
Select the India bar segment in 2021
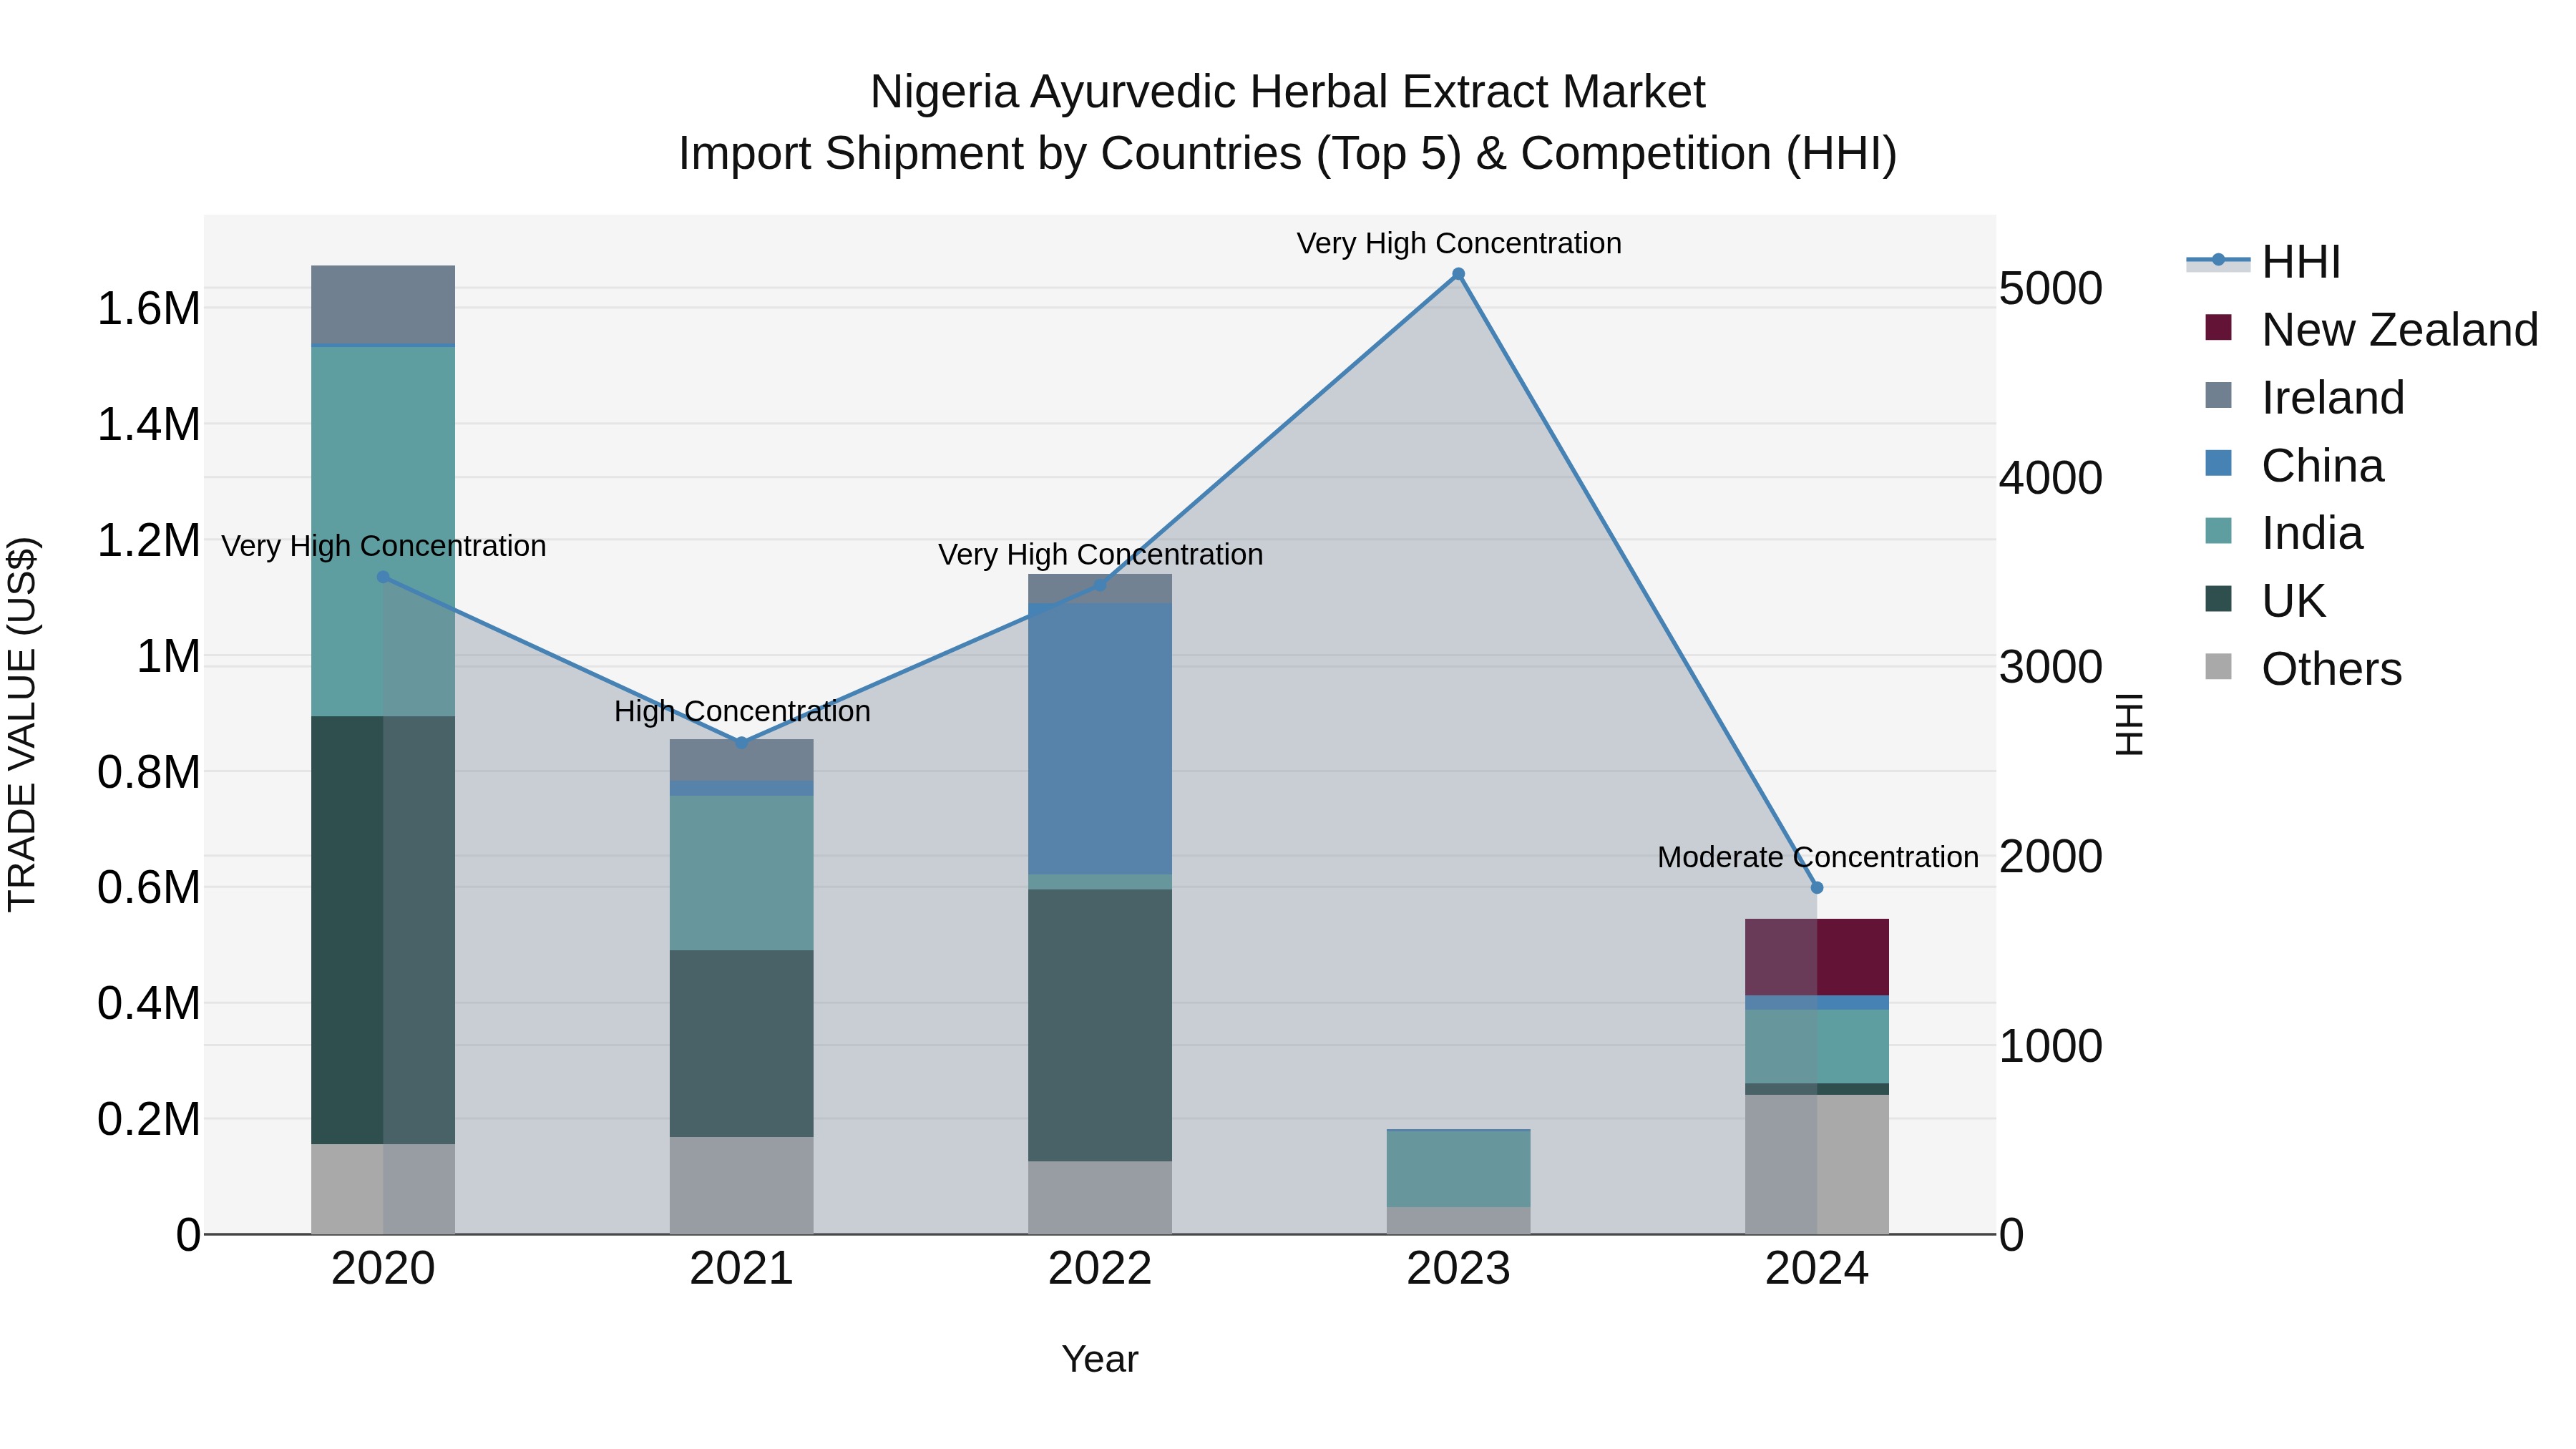coord(741,873)
